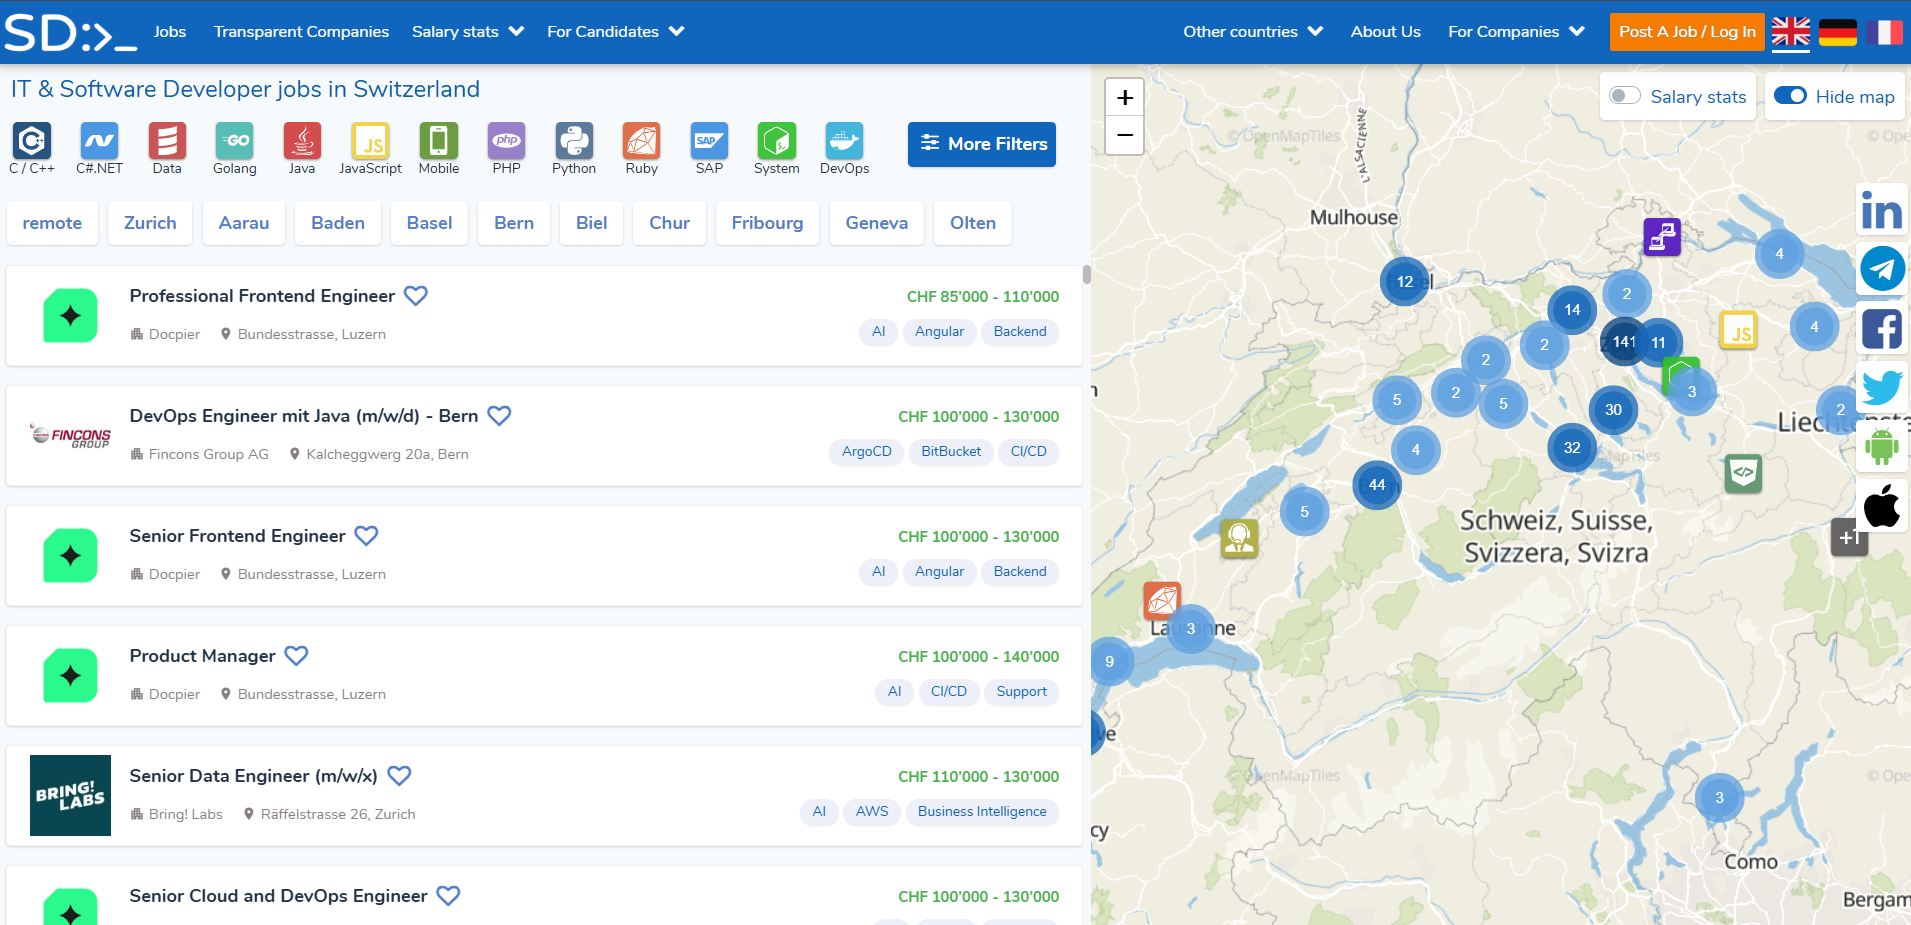
Task: Click the Ruby job marker near Lausanne
Action: pos(1162,601)
